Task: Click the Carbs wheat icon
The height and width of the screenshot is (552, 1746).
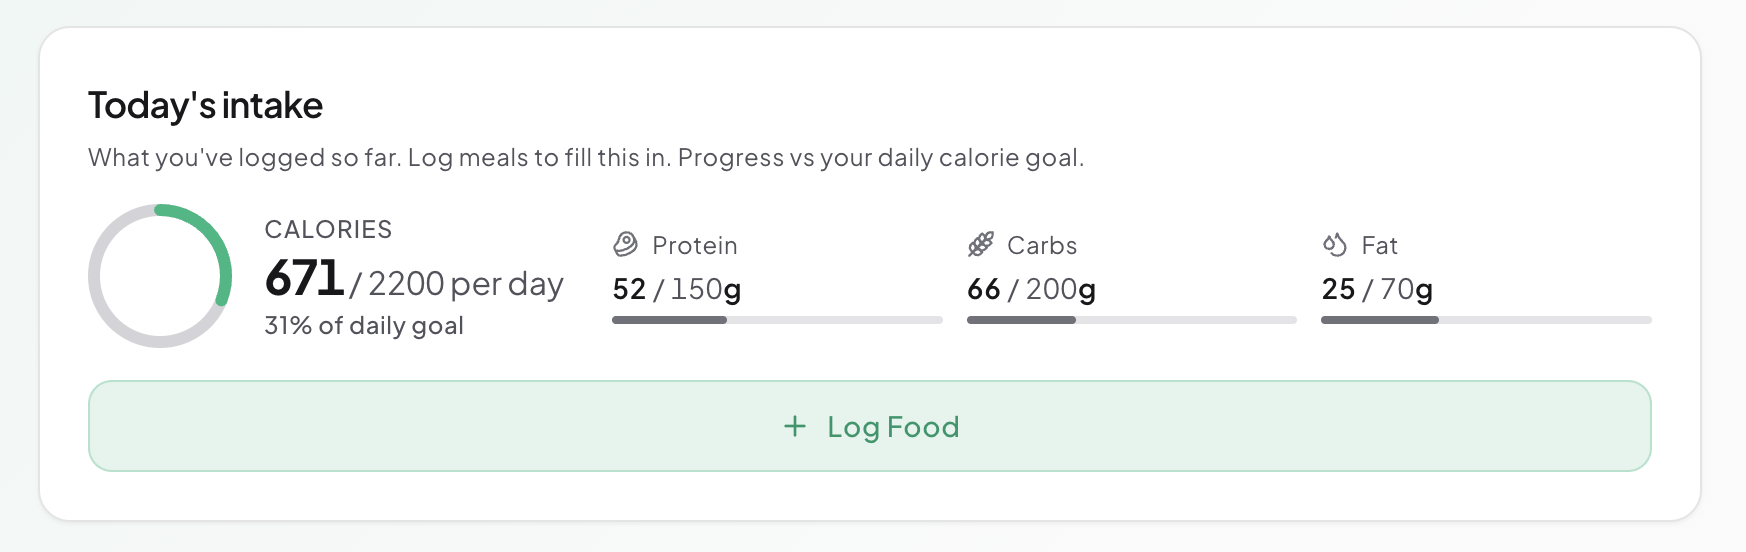Action: pos(981,245)
